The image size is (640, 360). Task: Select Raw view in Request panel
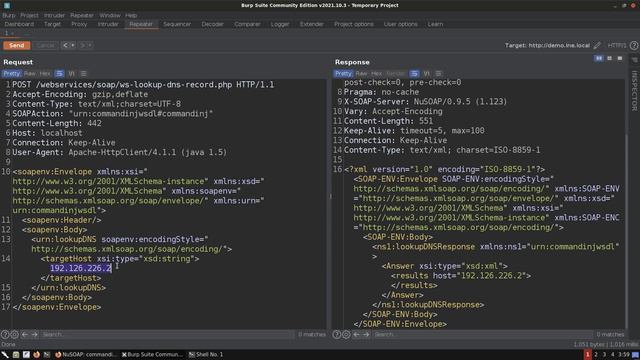pos(29,73)
